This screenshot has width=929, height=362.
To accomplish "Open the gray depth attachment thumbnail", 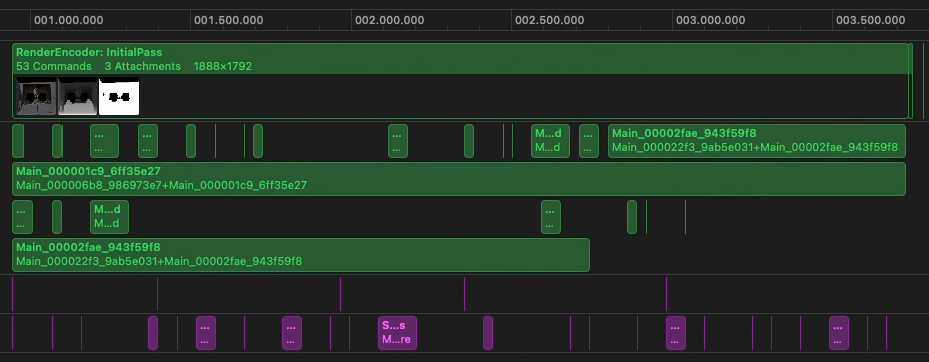I will (x=78, y=96).
